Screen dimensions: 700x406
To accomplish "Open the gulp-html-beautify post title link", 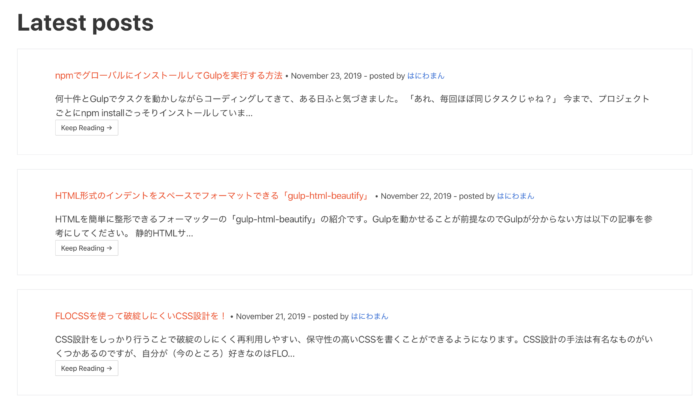I will click(x=212, y=196).
